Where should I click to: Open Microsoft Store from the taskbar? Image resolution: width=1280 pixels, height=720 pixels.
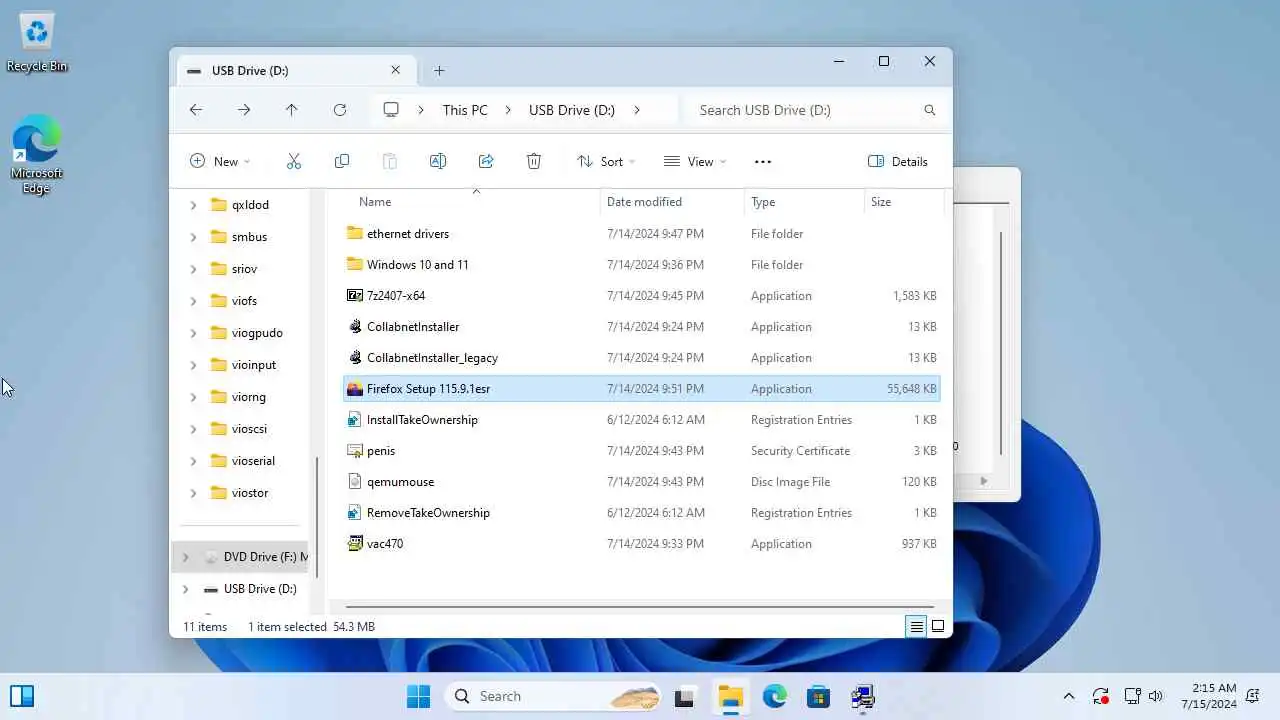(x=819, y=697)
